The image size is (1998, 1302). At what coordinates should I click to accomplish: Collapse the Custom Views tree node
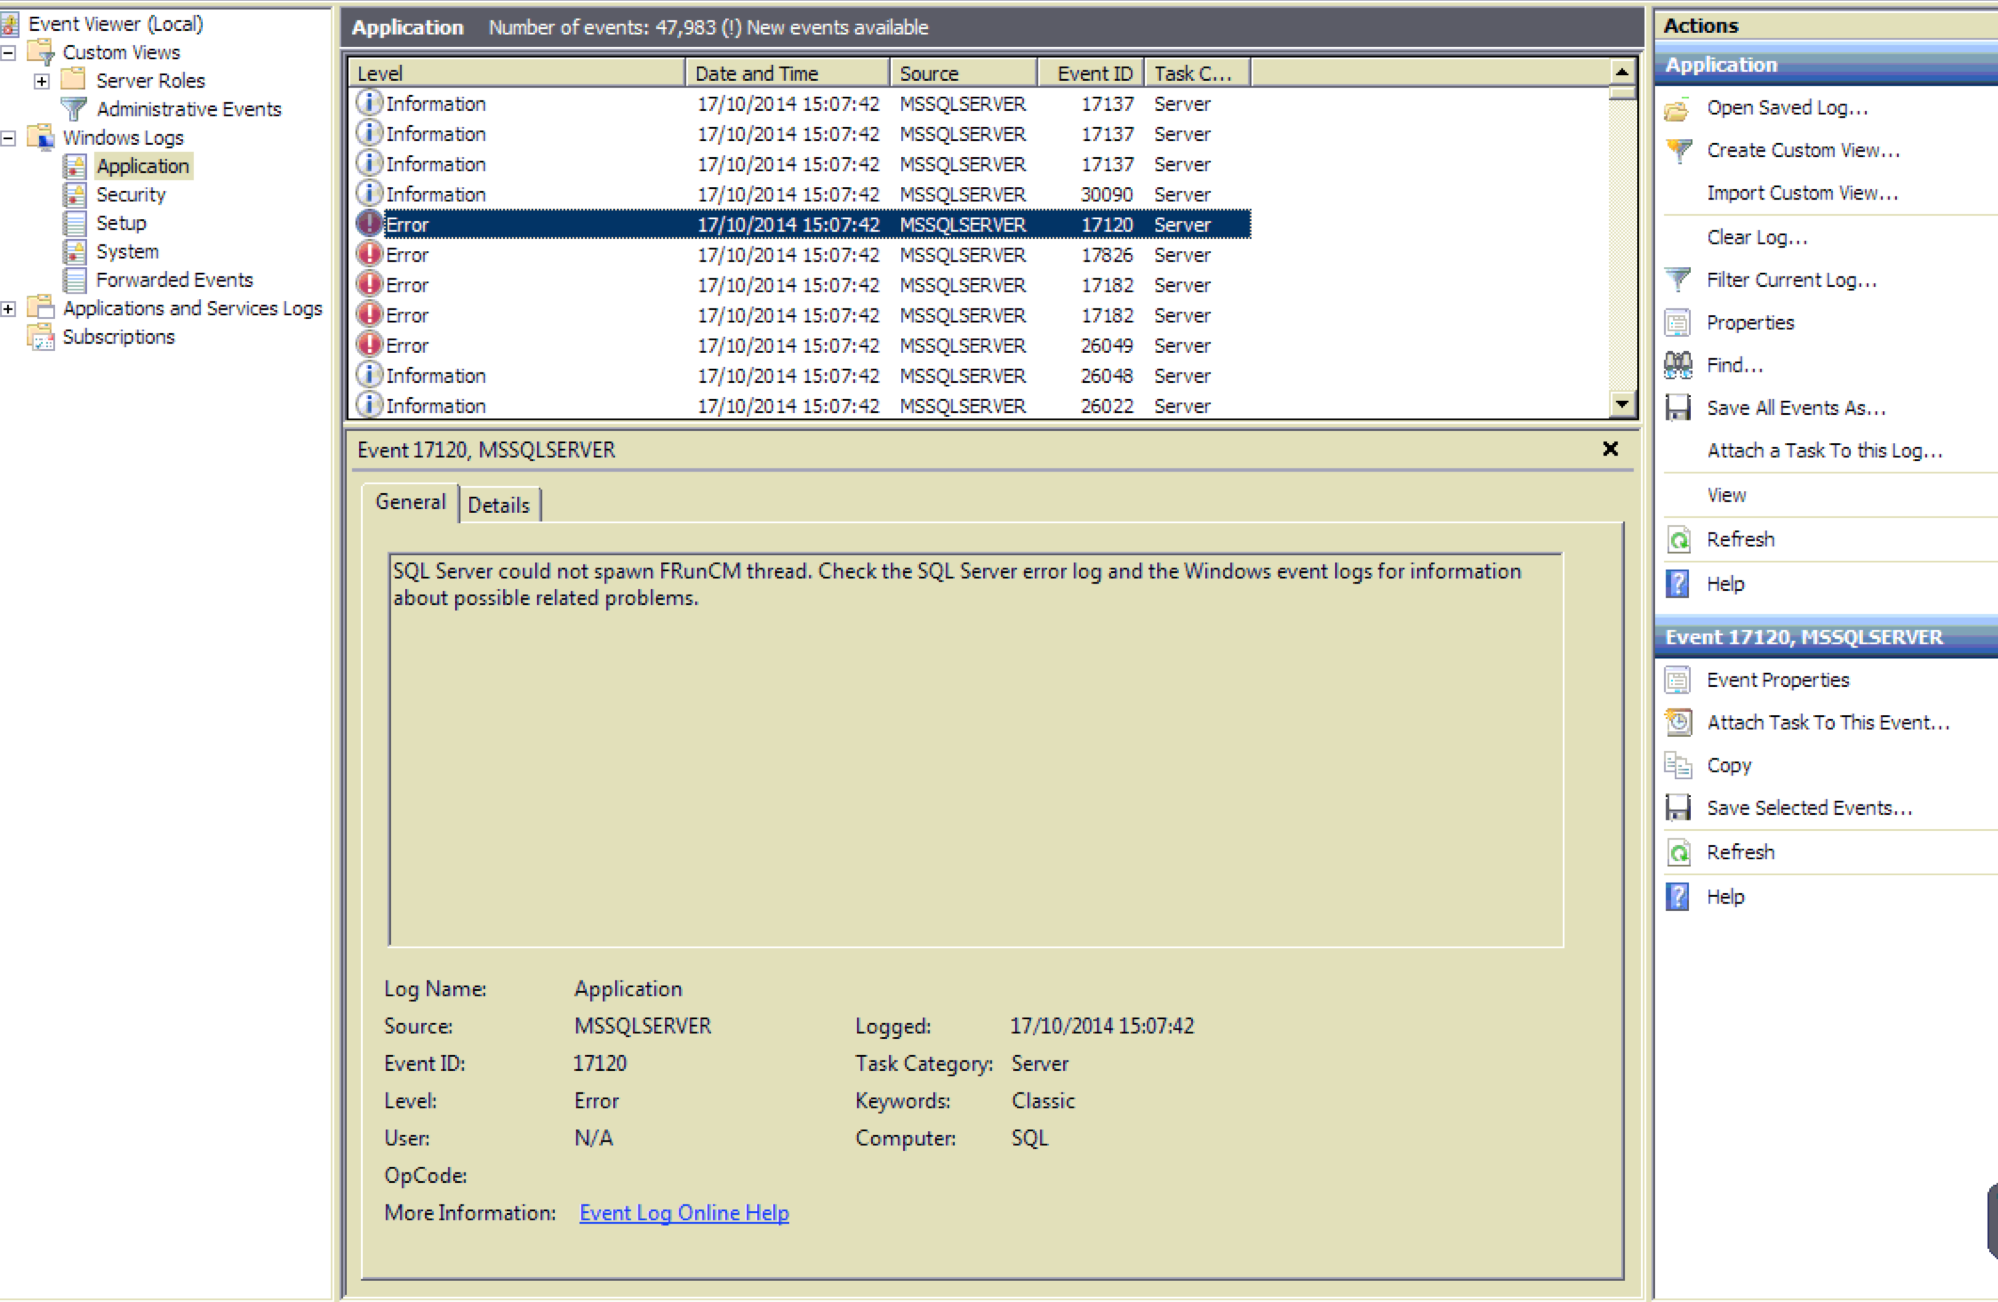click(x=9, y=52)
